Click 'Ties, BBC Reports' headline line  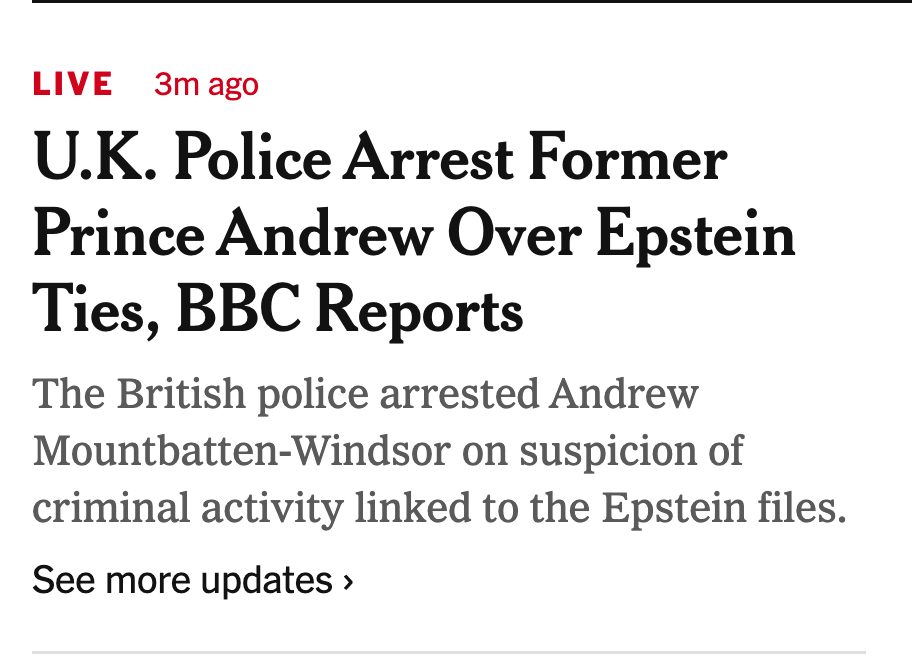pos(278,311)
